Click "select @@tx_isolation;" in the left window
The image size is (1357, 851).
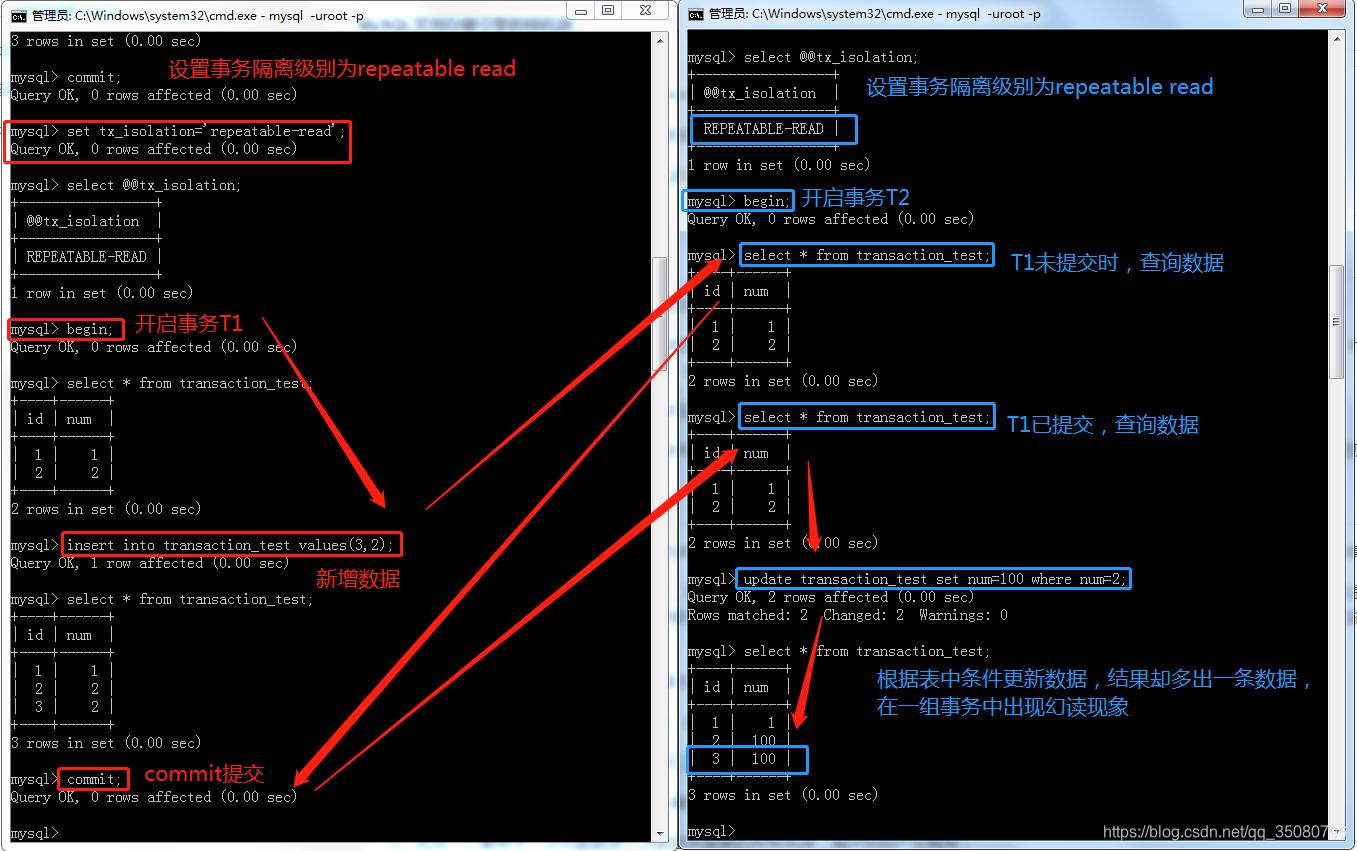(126, 185)
